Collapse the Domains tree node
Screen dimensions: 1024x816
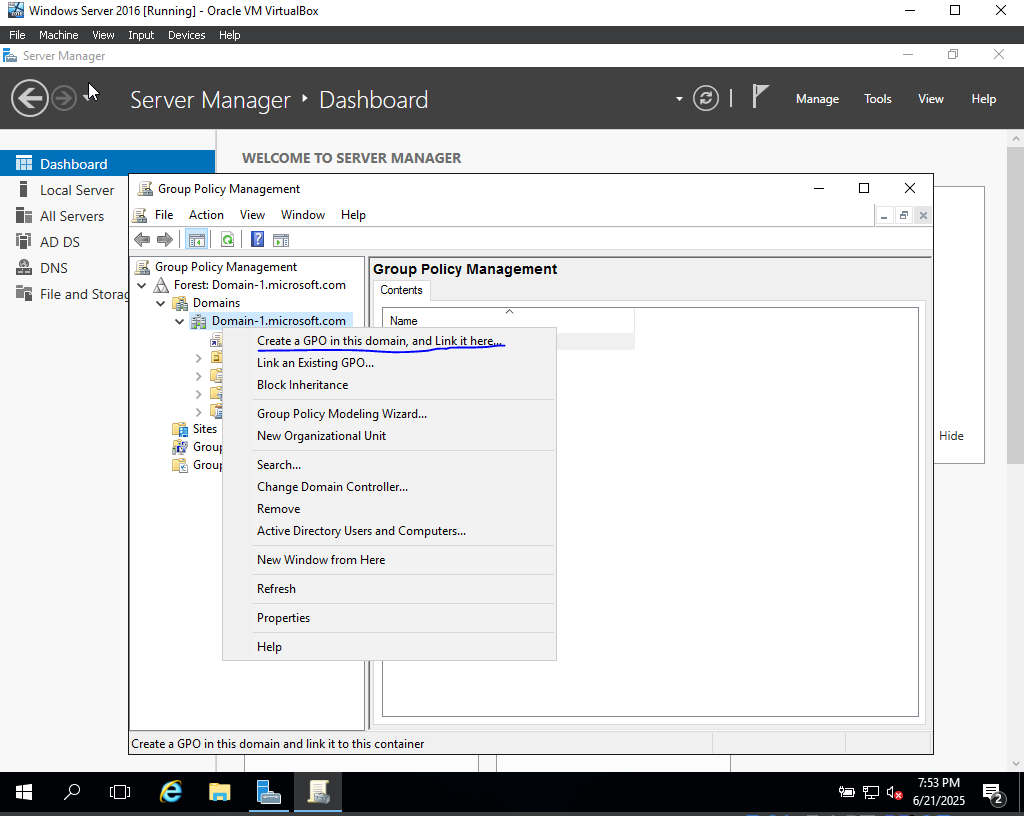click(161, 304)
